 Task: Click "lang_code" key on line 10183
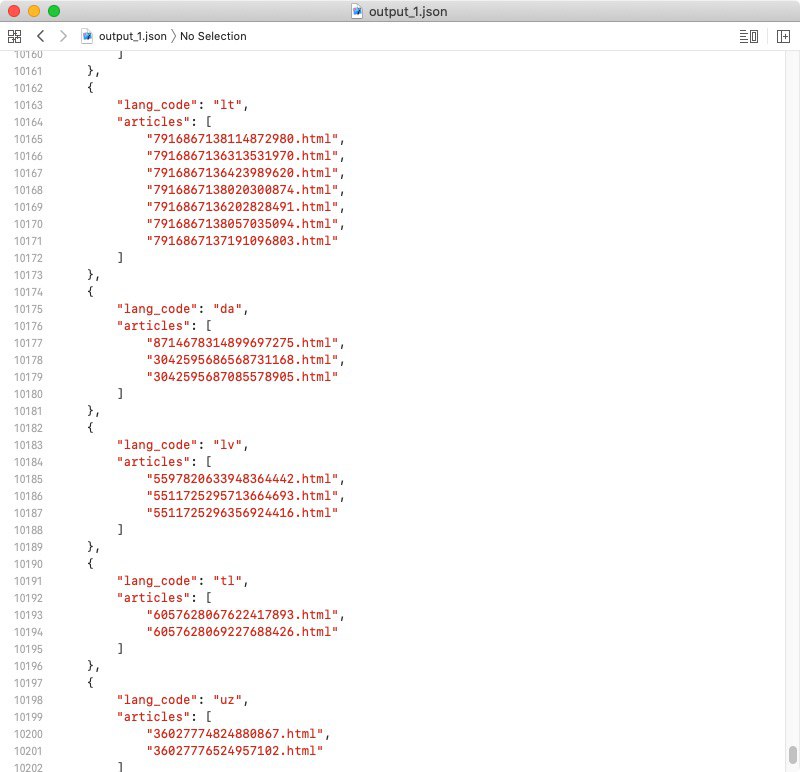tap(157, 445)
